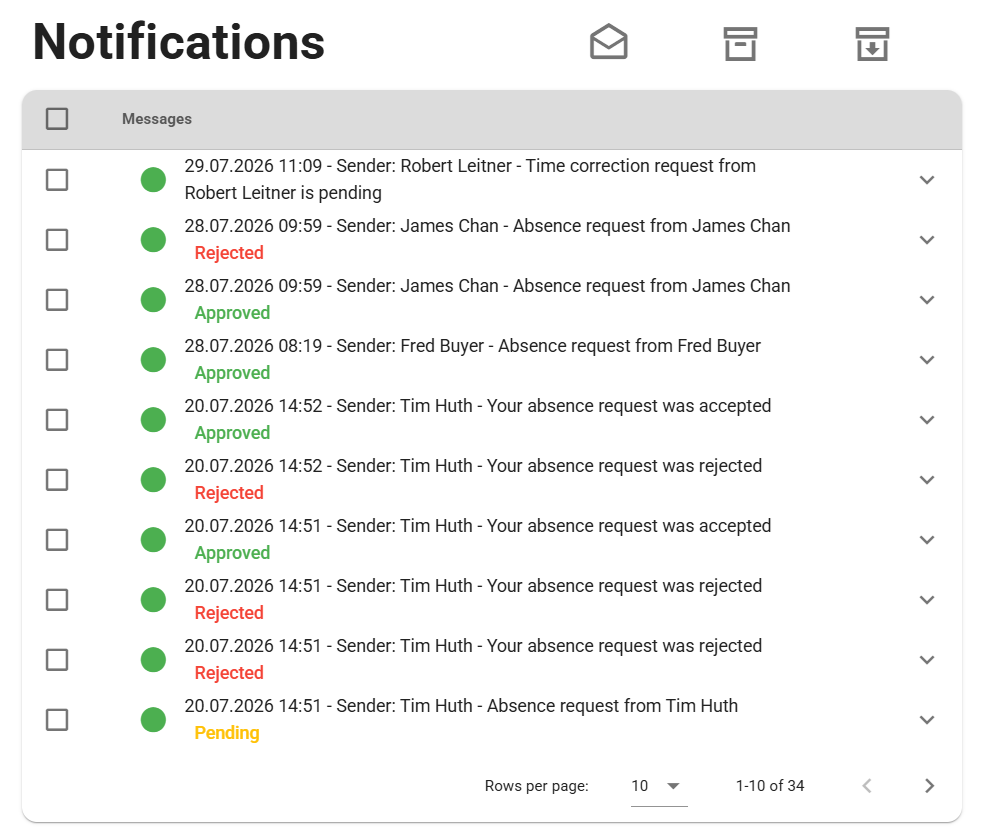Click green status dot for Robert Leitner notification
This screenshot has height=839, width=984.
click(x=153, y=179)
